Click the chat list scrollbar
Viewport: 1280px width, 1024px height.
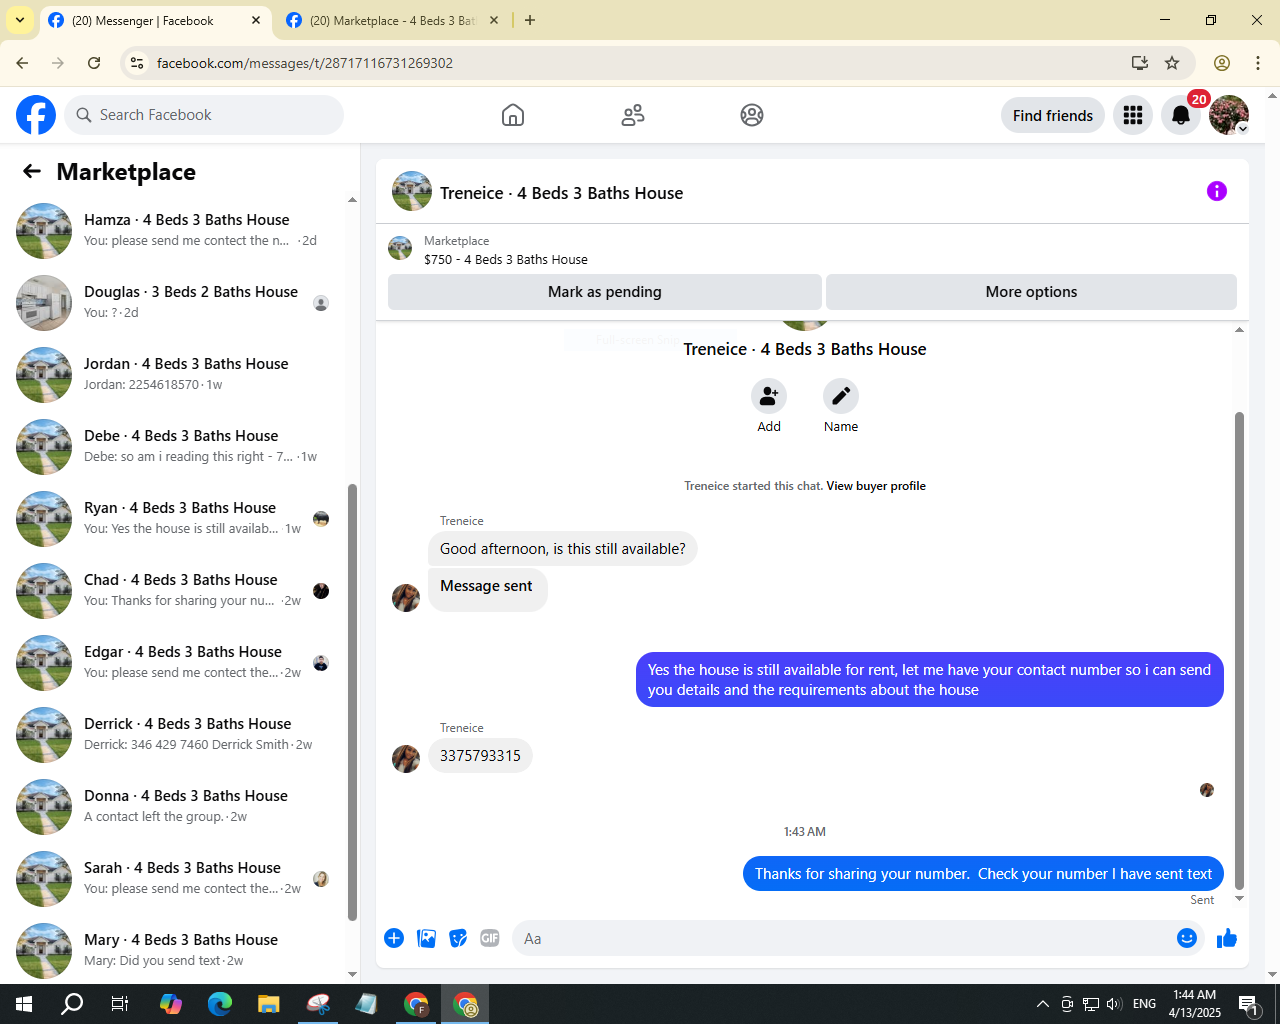point(352,701)
